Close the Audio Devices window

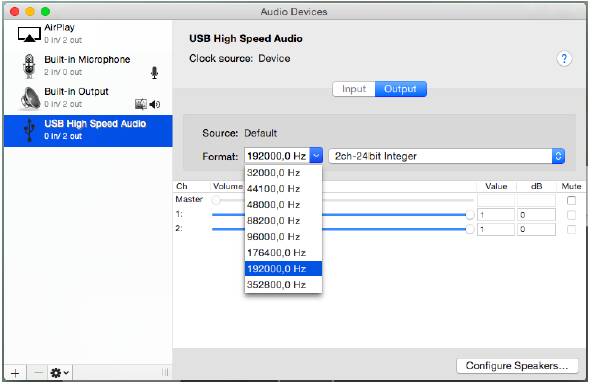coord(14,11)
